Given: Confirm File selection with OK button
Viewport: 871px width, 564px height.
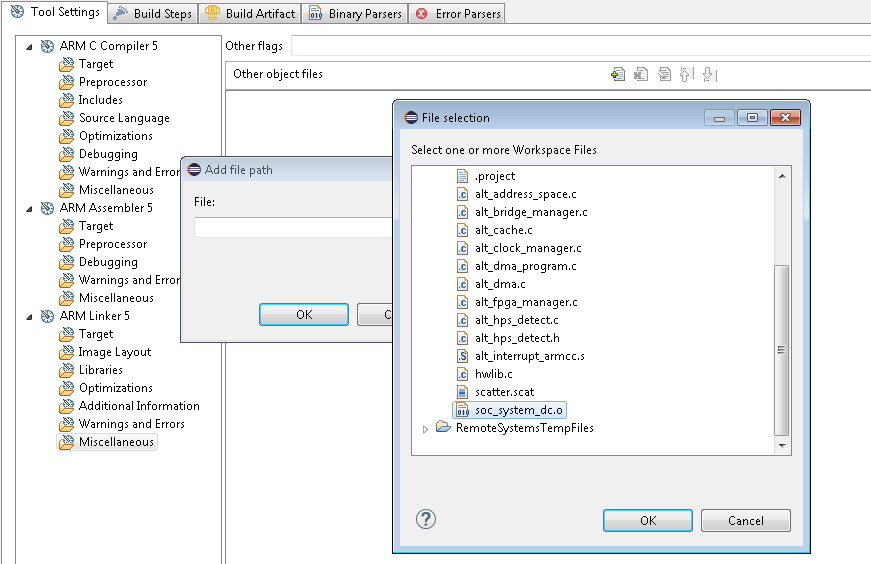Looking at the screenshot, I should point(648,521).
